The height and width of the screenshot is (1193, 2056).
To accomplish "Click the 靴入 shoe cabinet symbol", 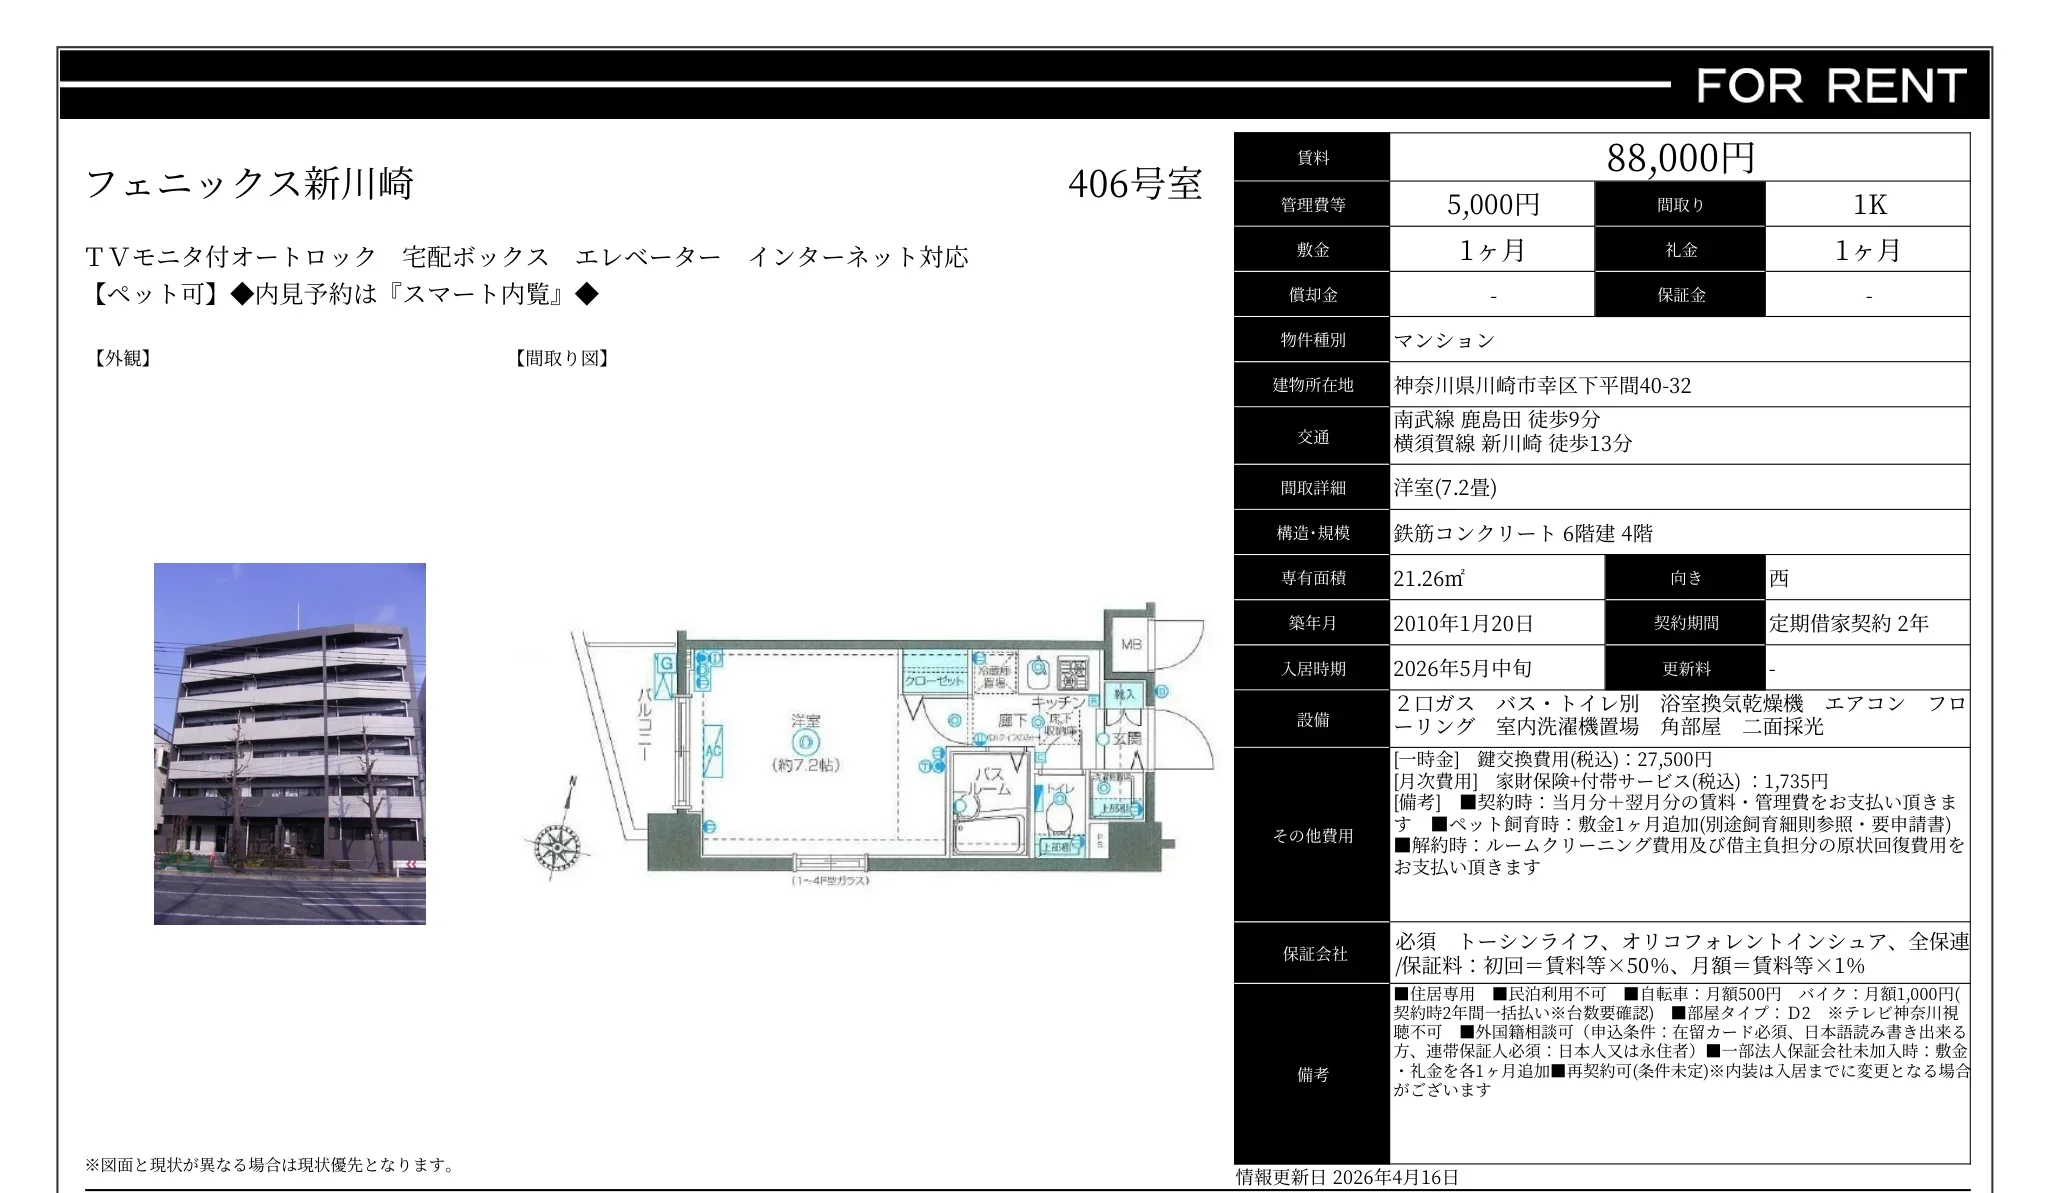I will 1126,695.
